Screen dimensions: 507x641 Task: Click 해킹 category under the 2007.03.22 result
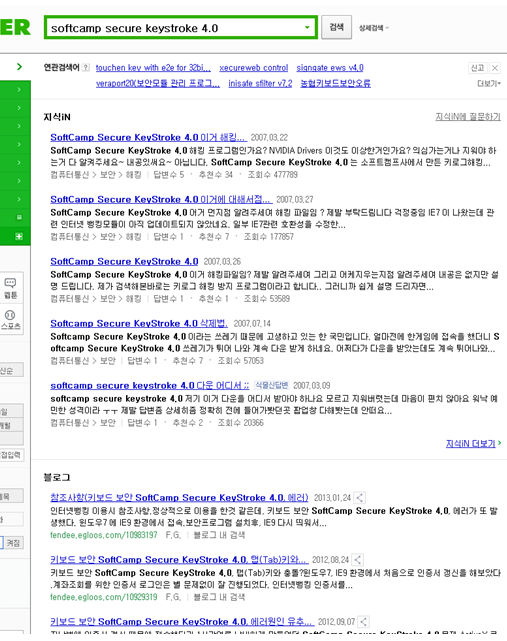(133, 175)
